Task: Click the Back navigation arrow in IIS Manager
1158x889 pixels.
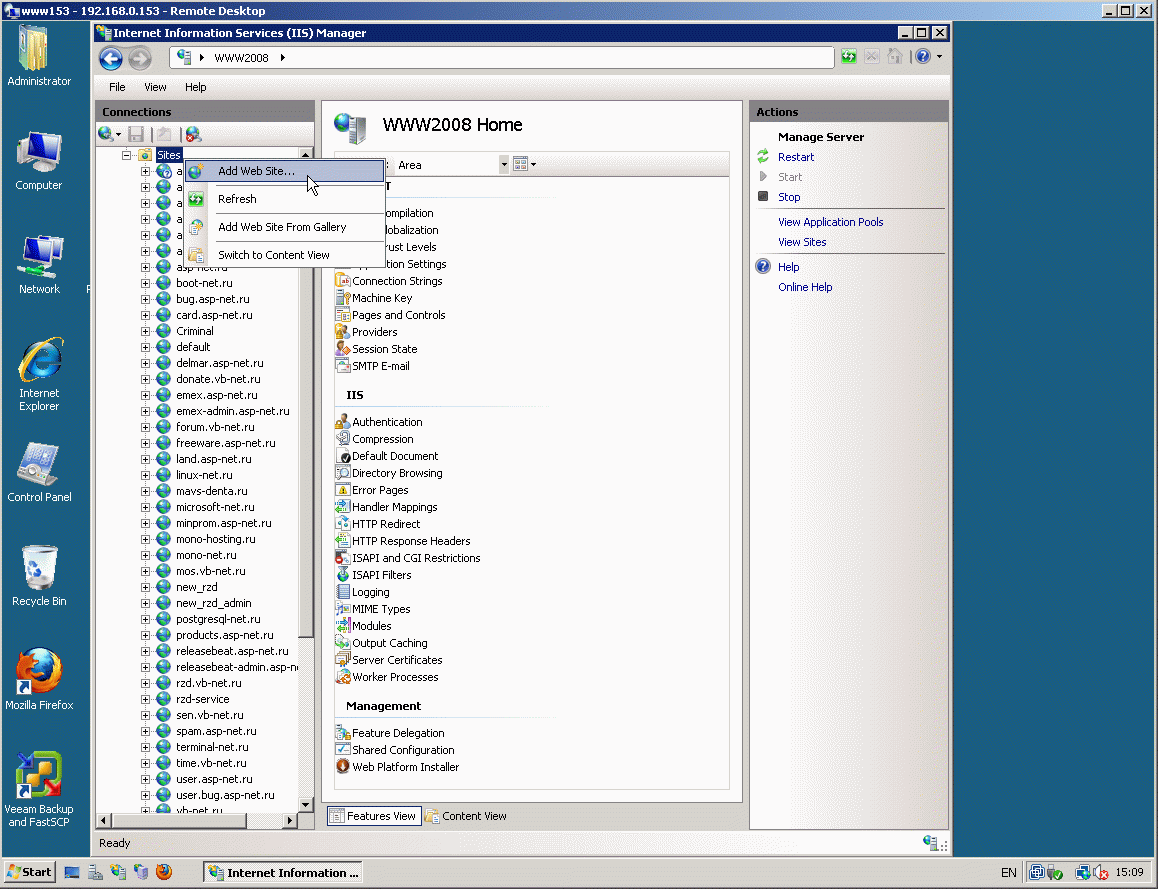Action: 111,58
